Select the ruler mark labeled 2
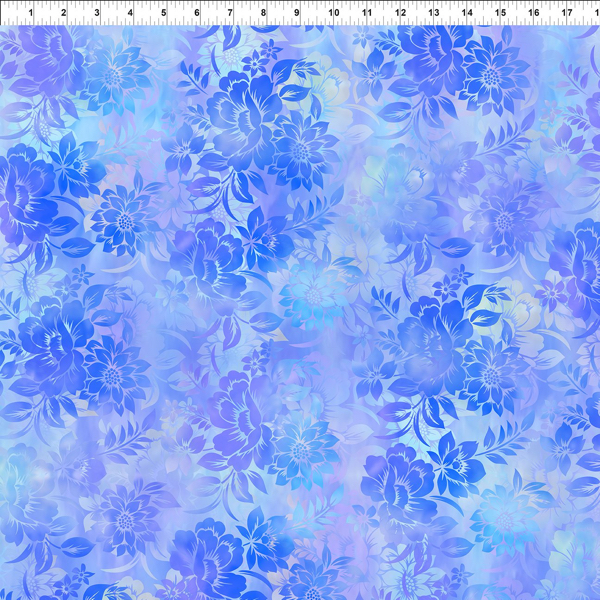This screenshot has width=600, height=600. pos(63,13)
